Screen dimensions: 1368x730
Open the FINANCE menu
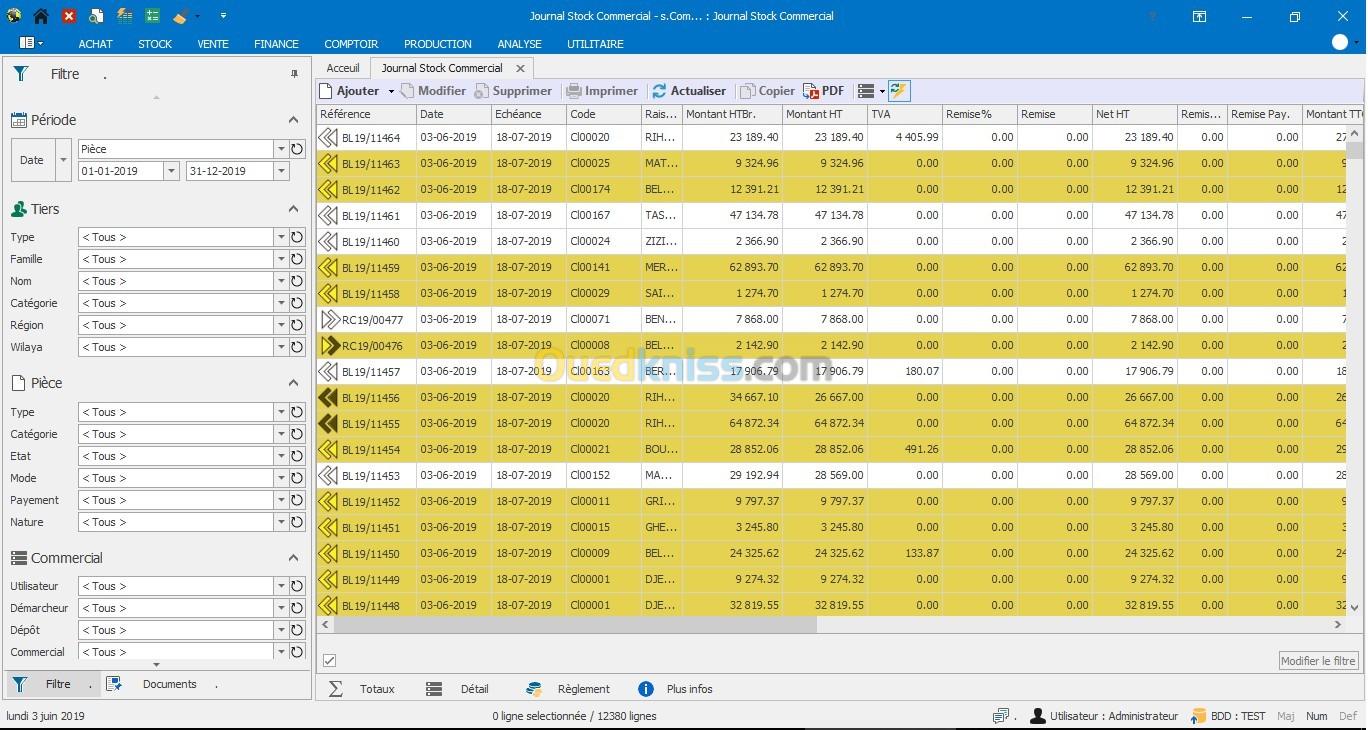click(x=276, y=44)
